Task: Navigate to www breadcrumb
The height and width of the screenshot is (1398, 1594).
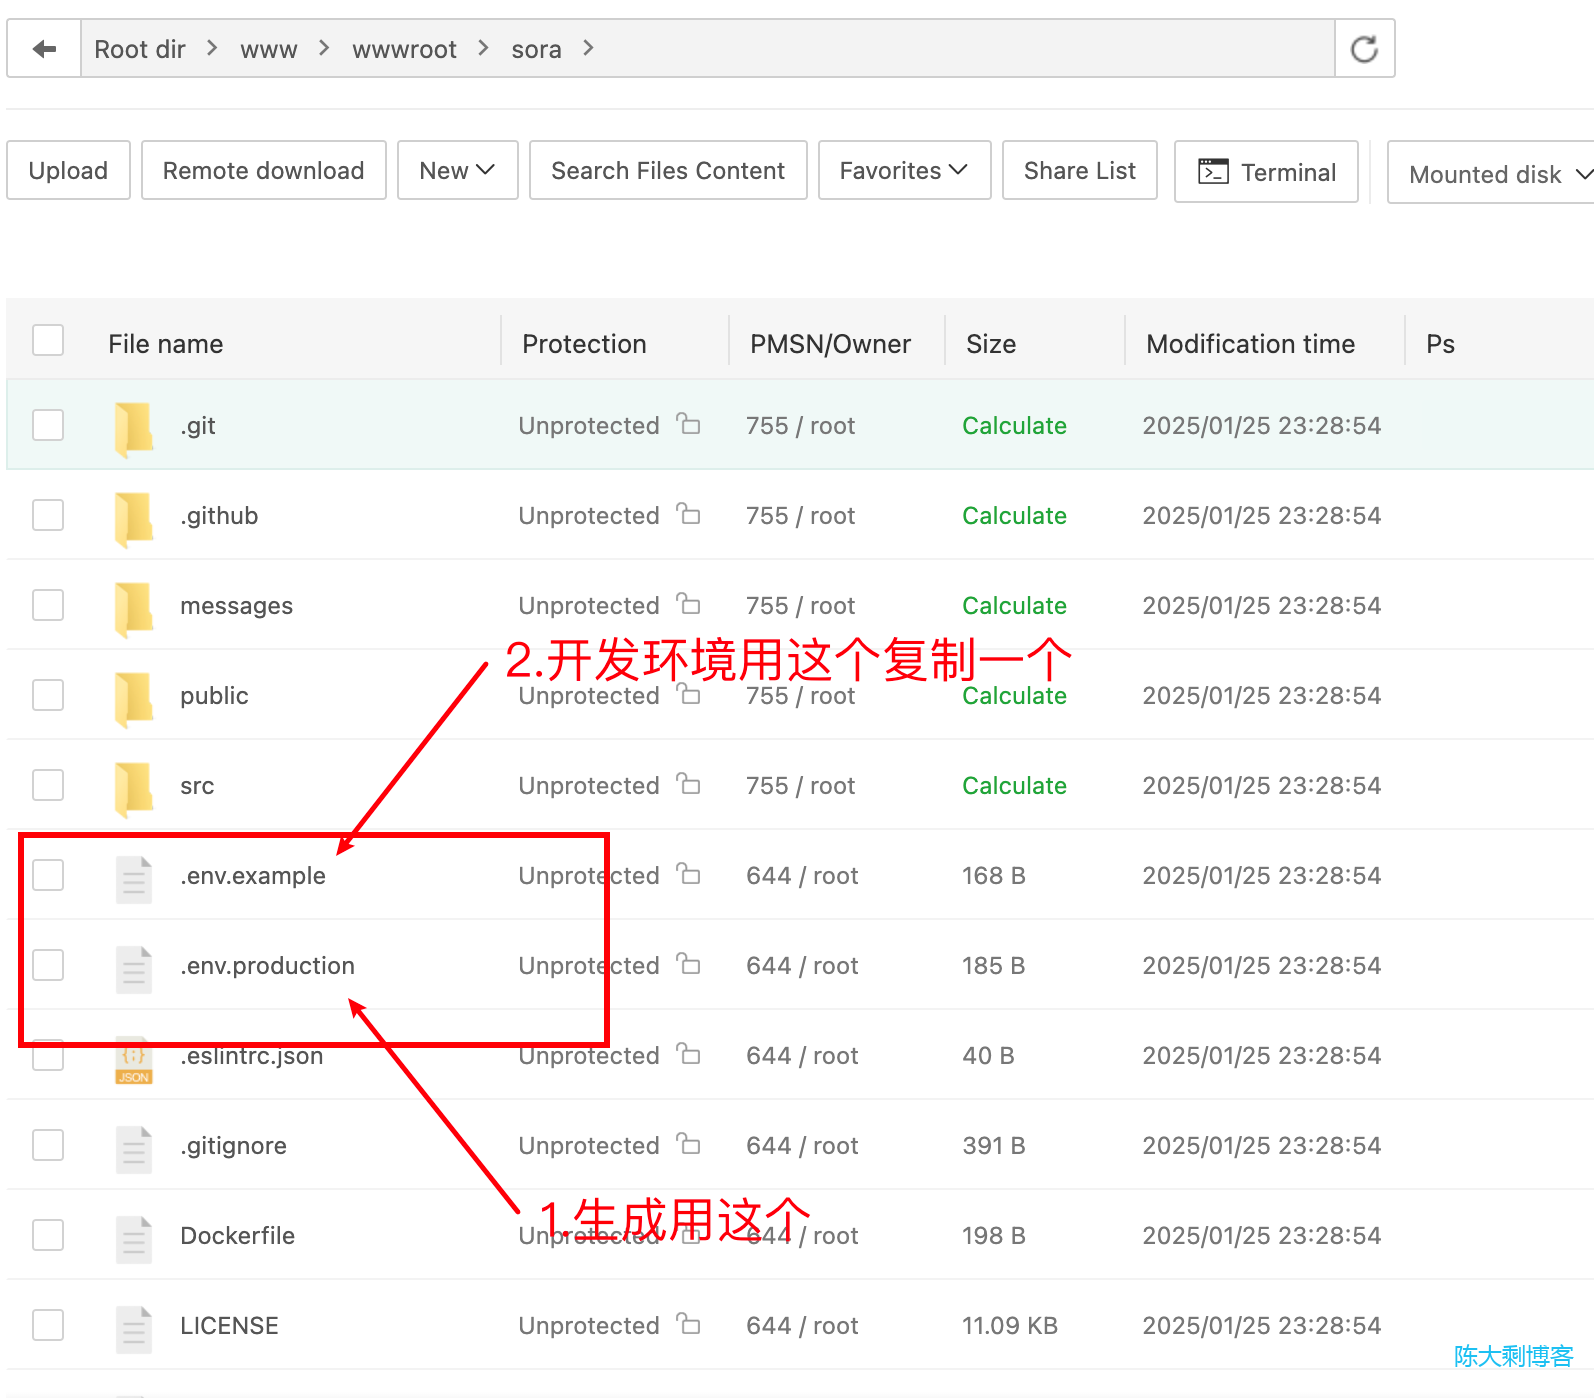Action: tap(269, 49)
